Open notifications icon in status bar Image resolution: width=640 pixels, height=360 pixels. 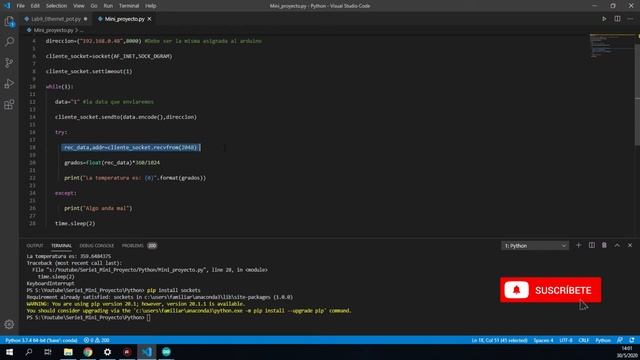click(632, 340)
